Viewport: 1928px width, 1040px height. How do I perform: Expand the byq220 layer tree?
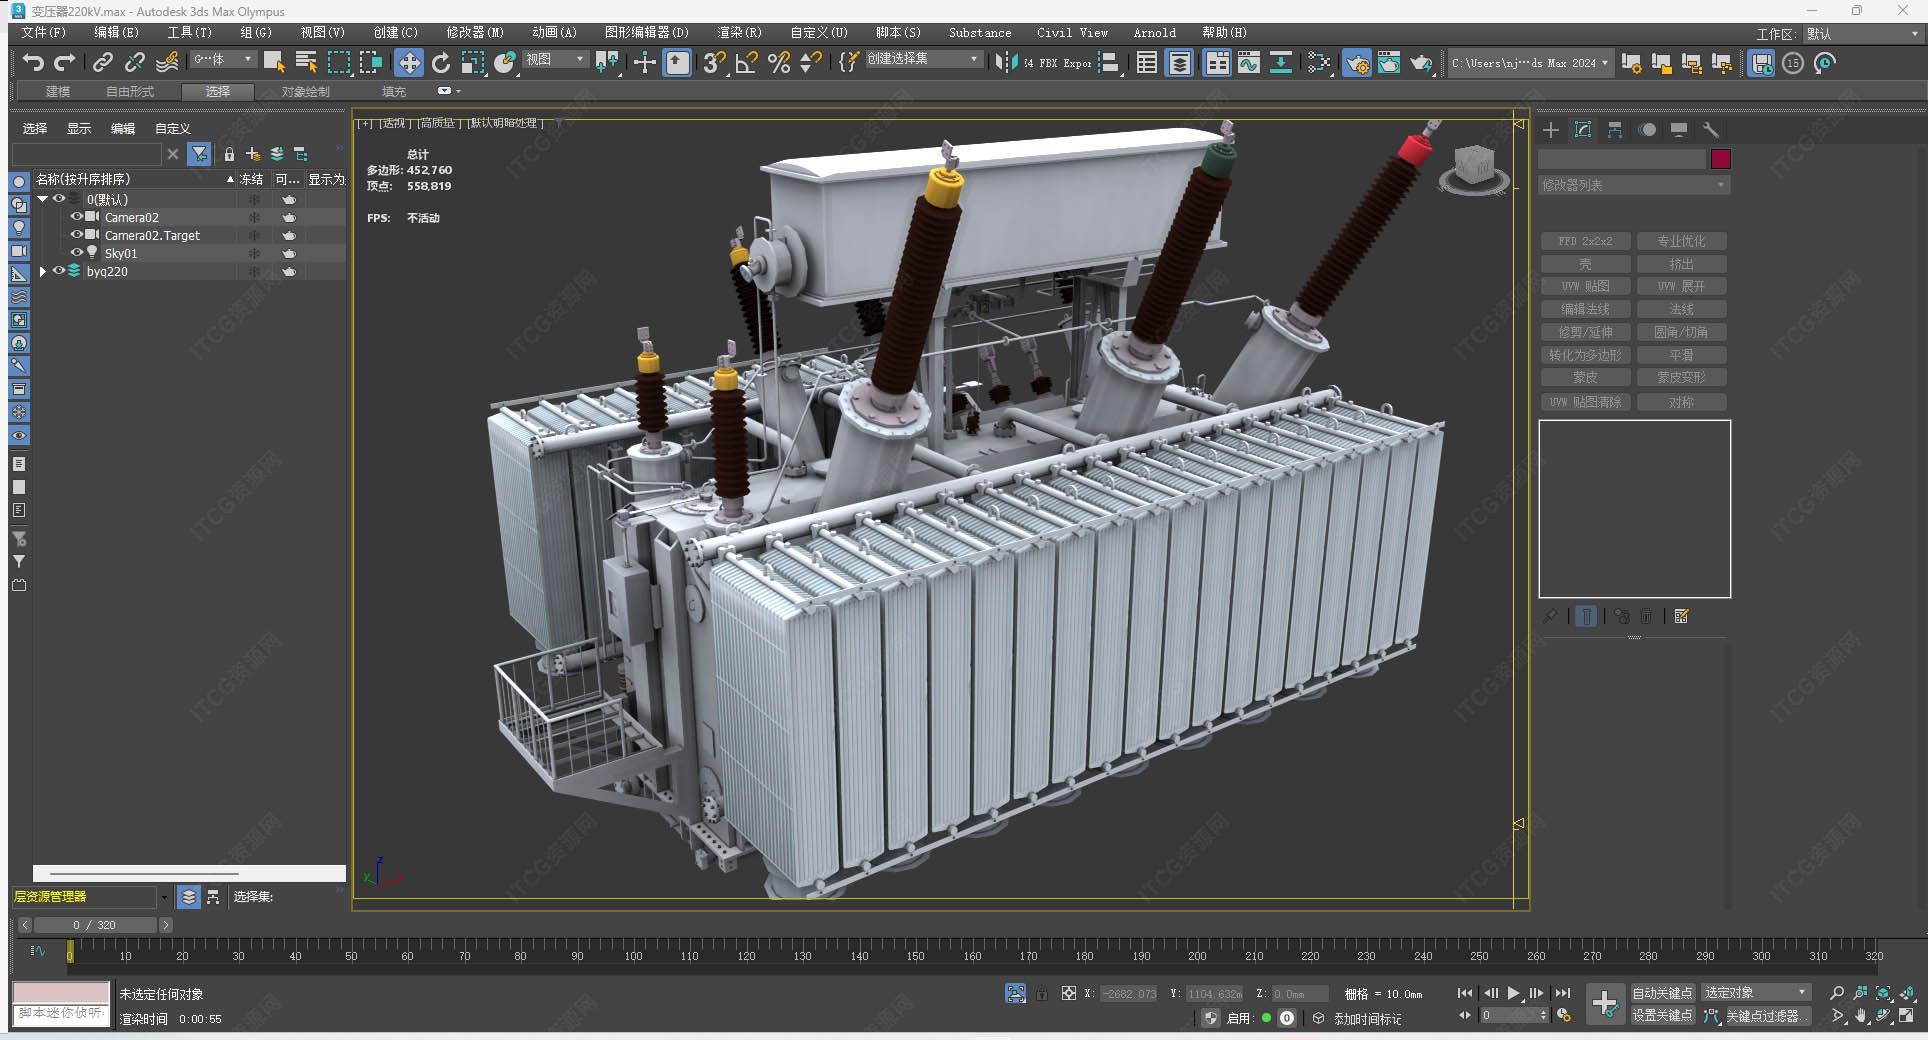click(42, 271)
